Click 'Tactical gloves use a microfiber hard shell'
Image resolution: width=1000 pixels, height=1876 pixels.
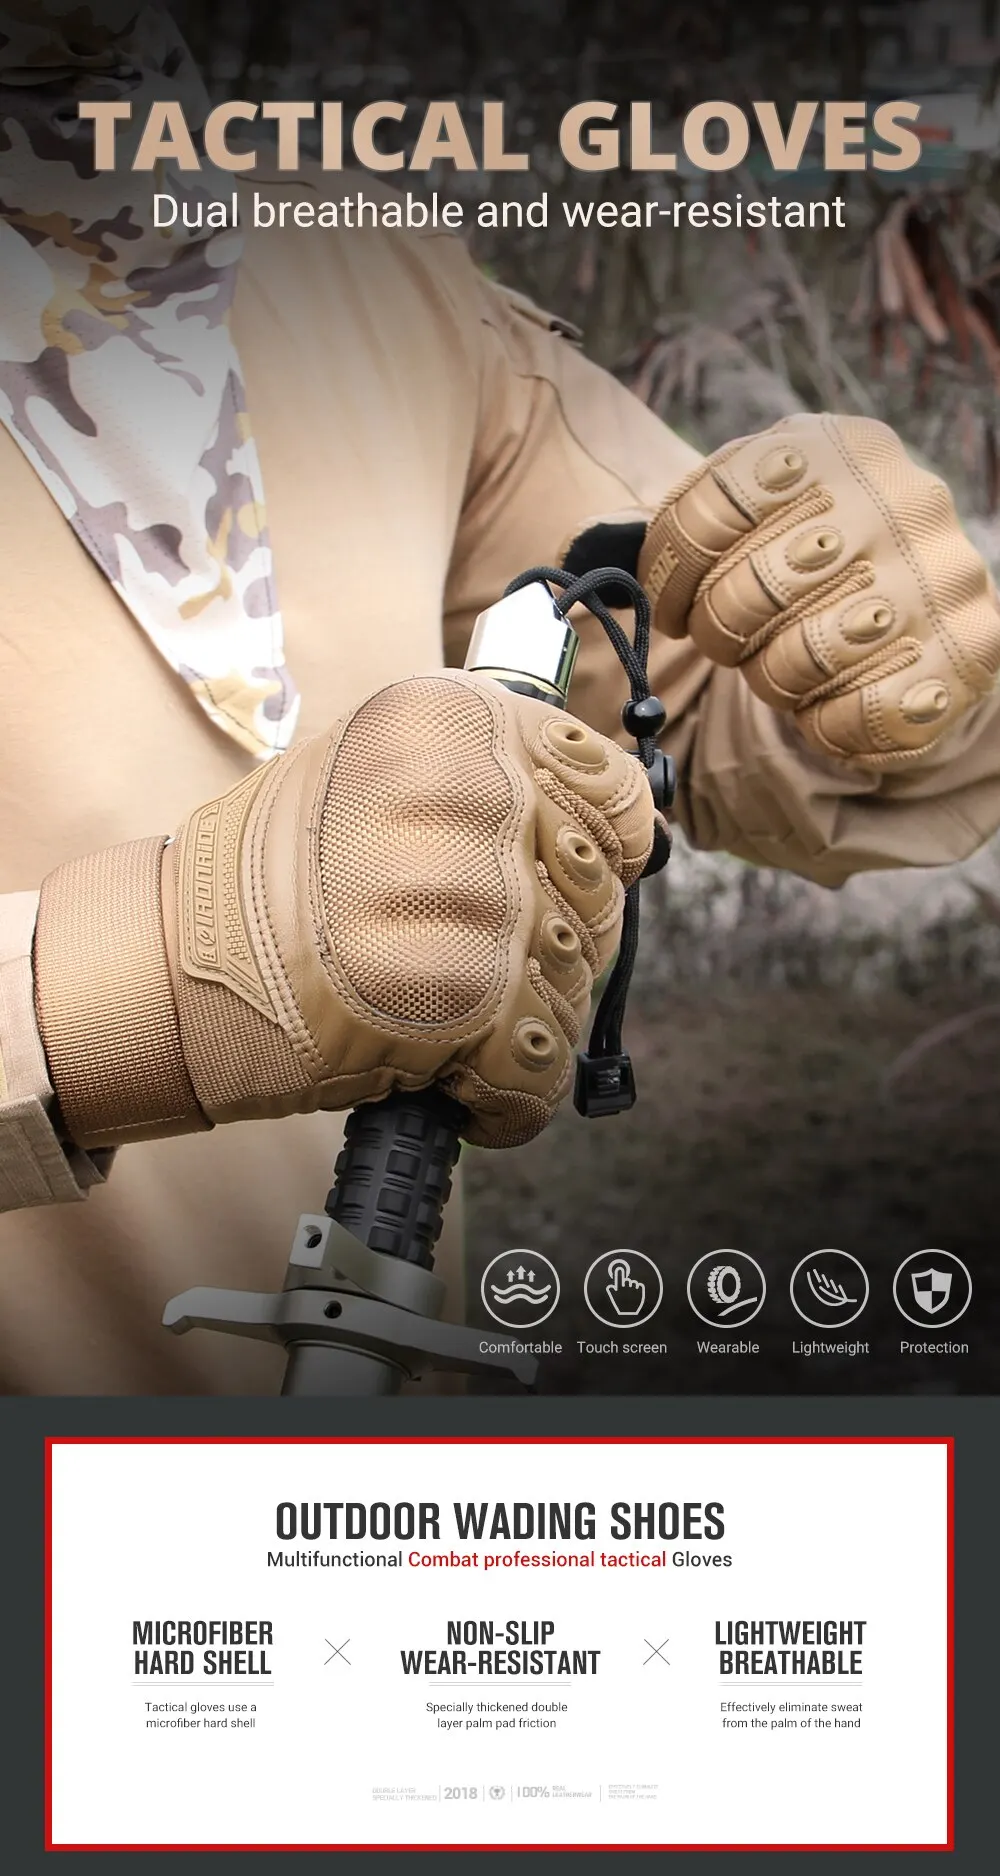201,1715
